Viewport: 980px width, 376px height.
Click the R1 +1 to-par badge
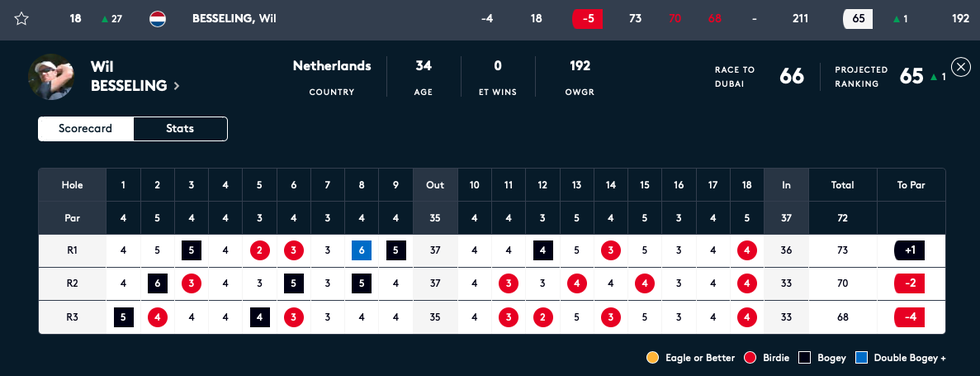pos(909,251)
